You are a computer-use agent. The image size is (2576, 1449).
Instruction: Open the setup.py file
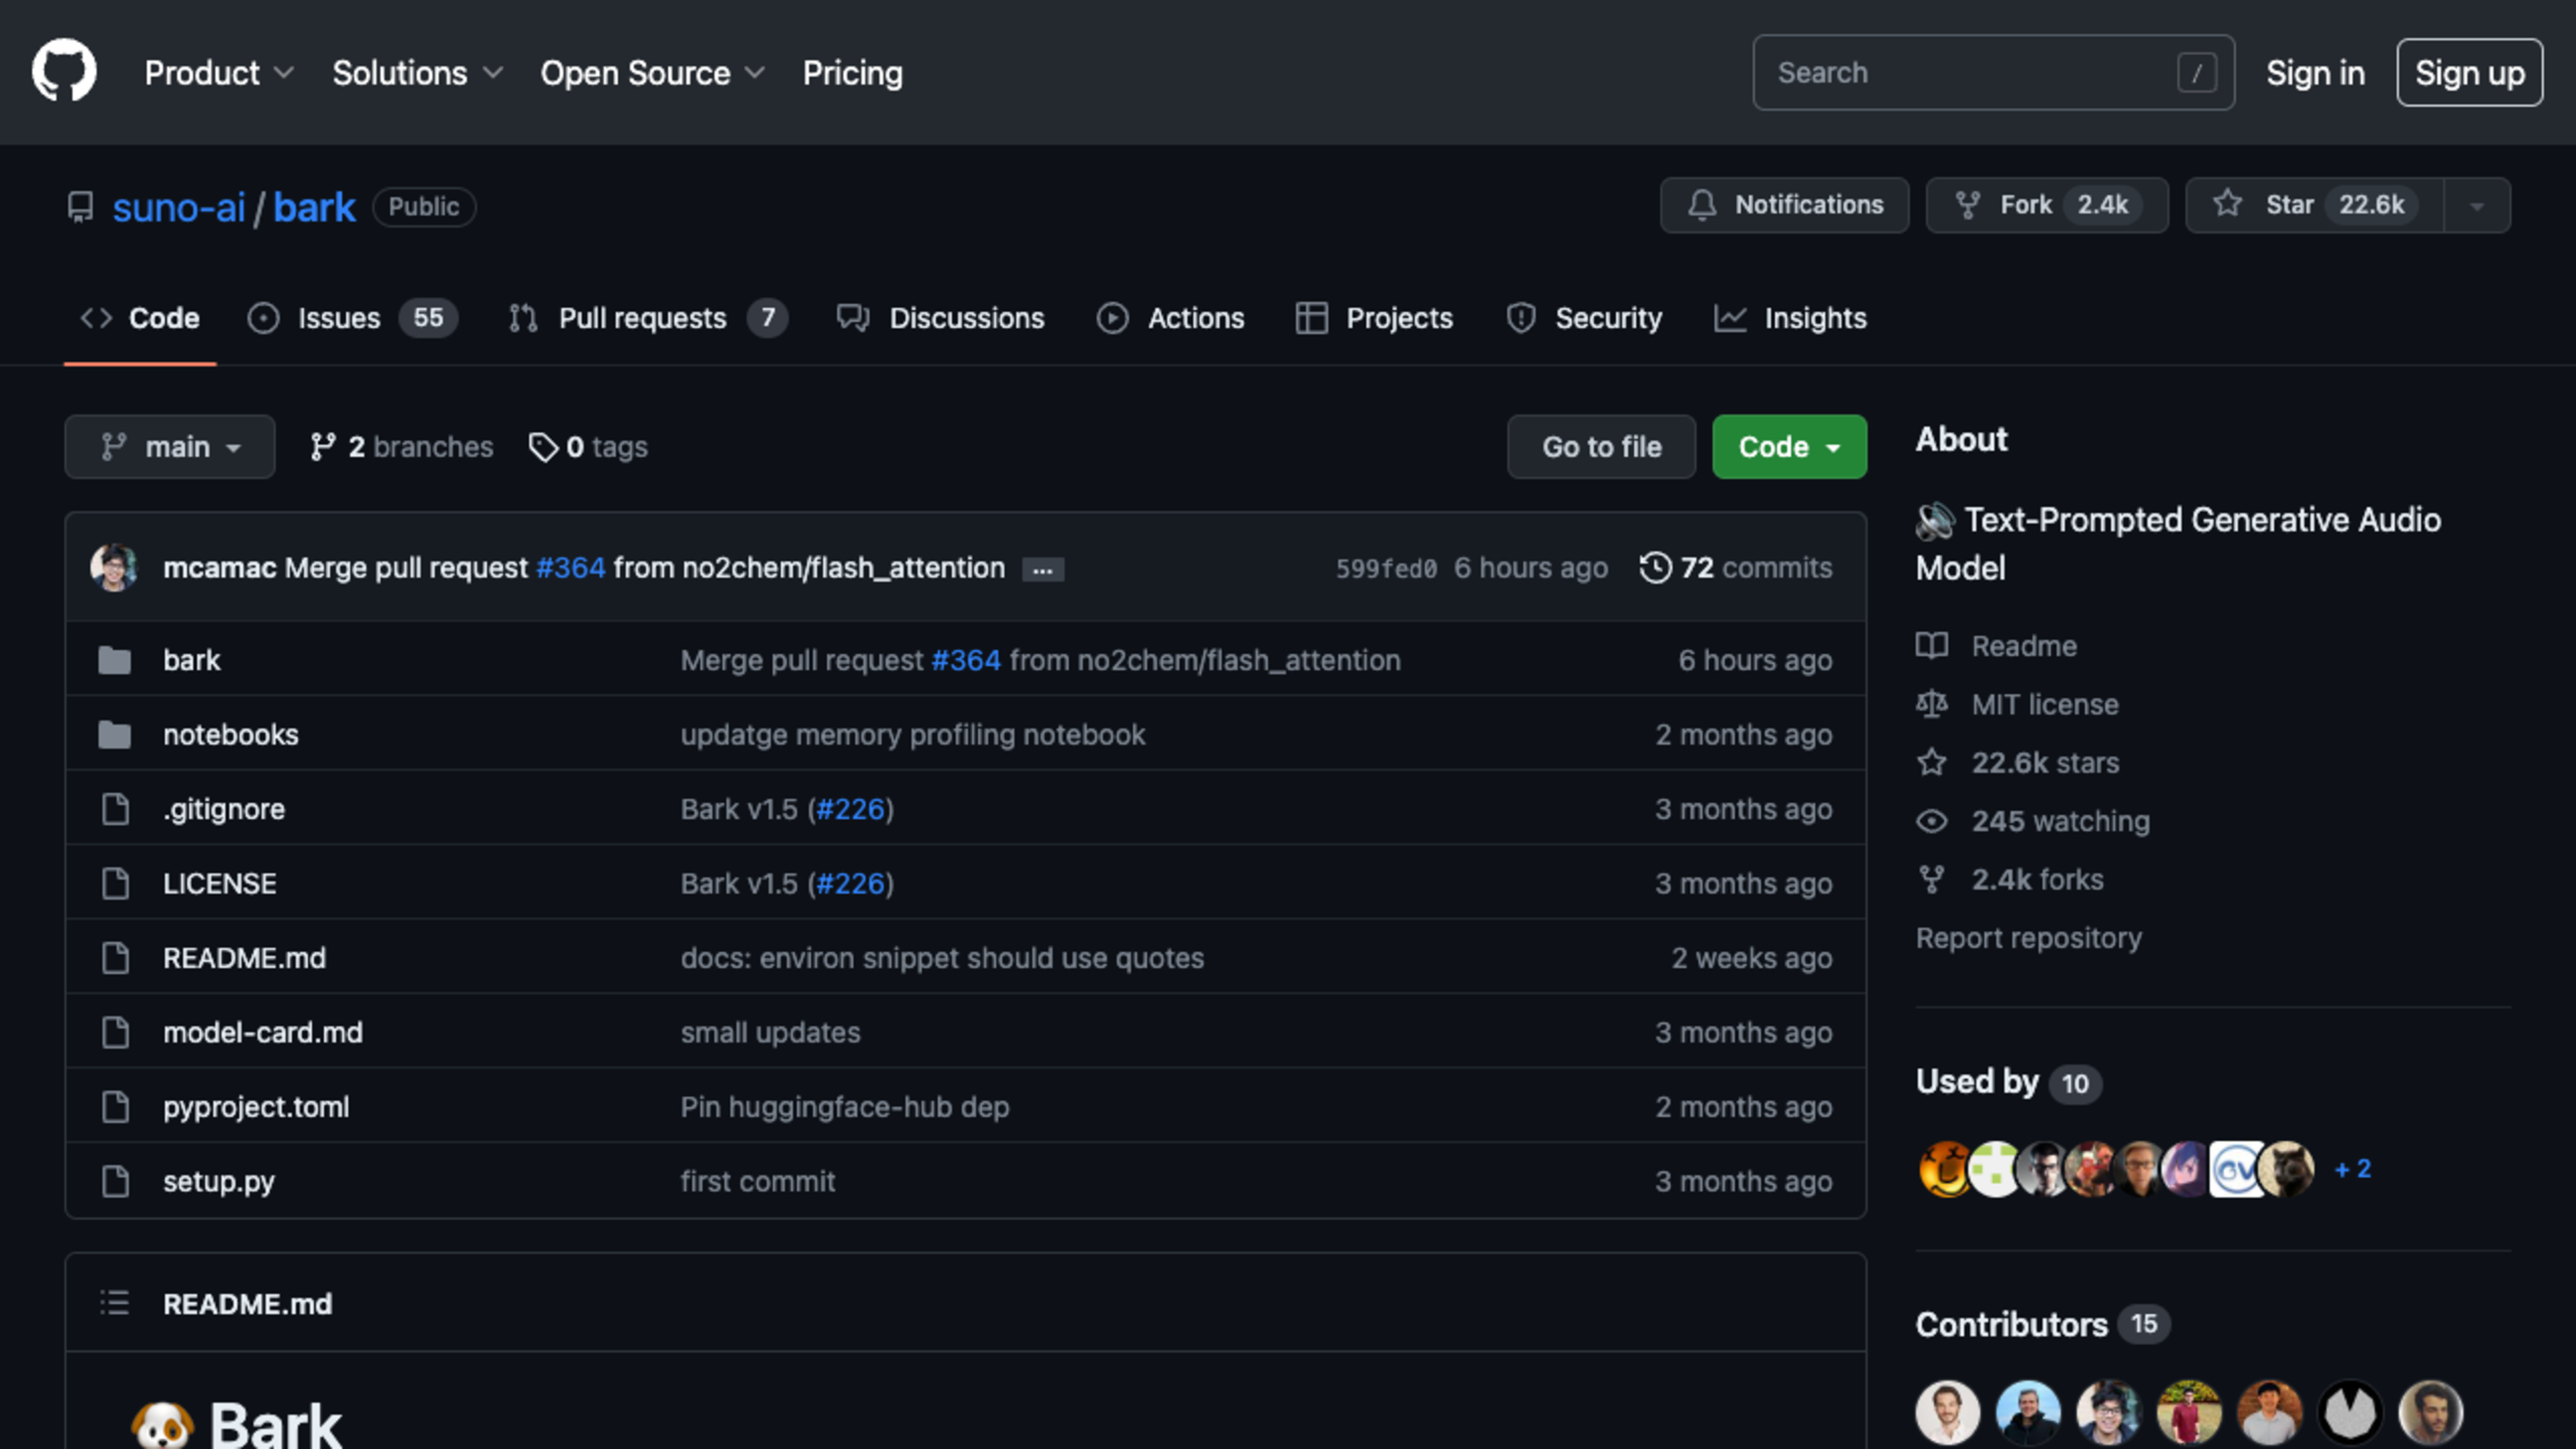[219, 1182]
